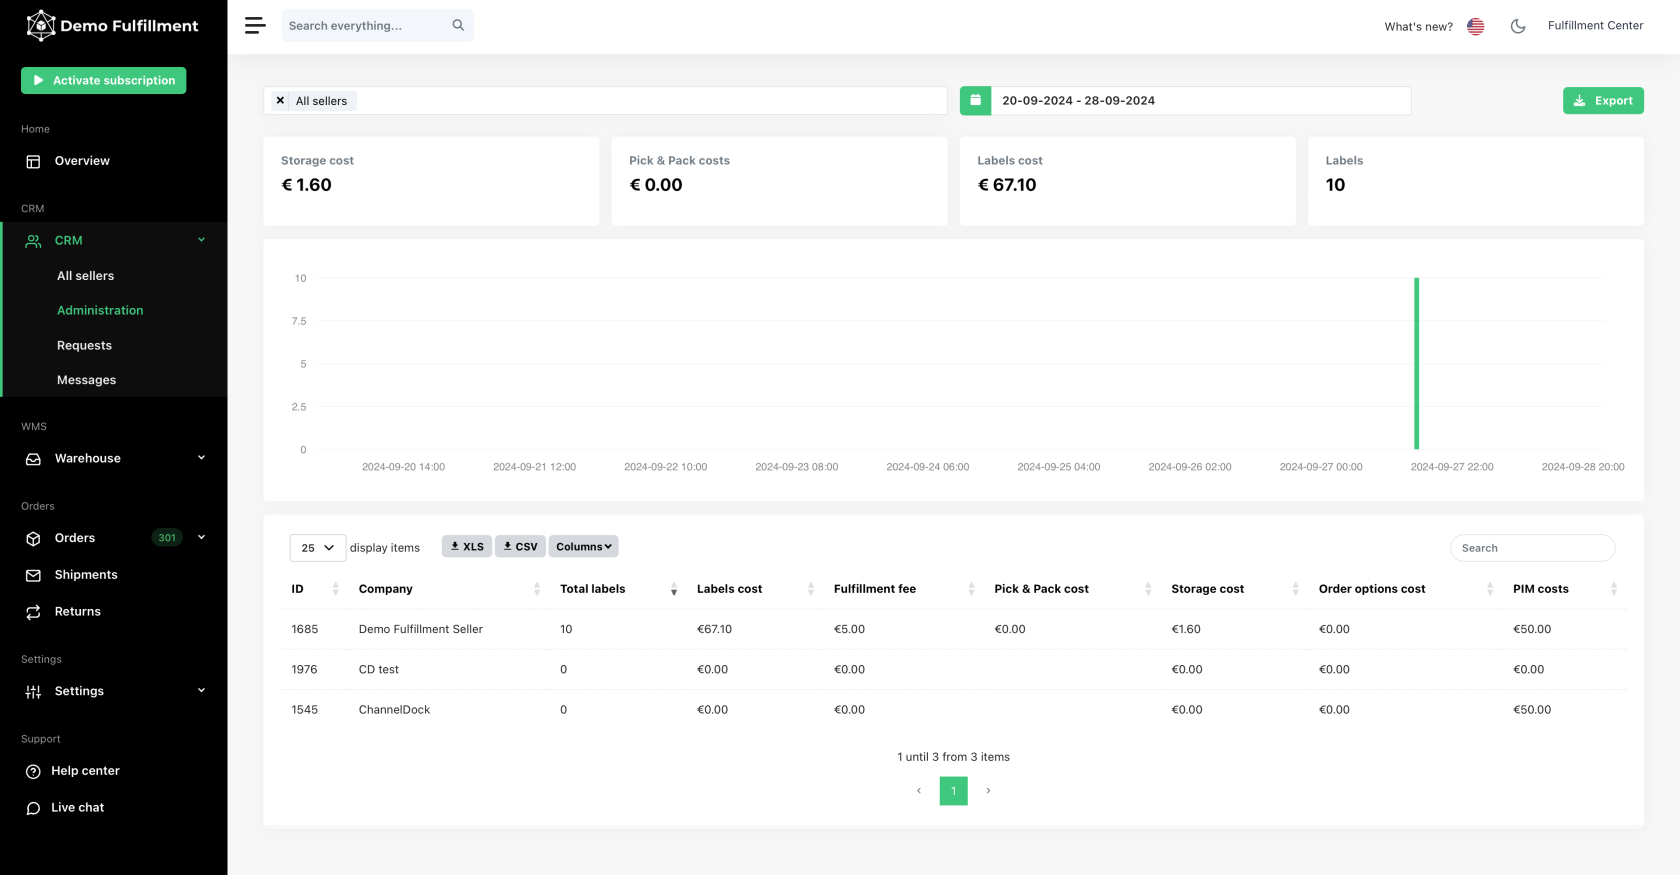1680x875 pixels.
Task: Click the Pick & Pack costs summary card
Action: tap(779, 181)
